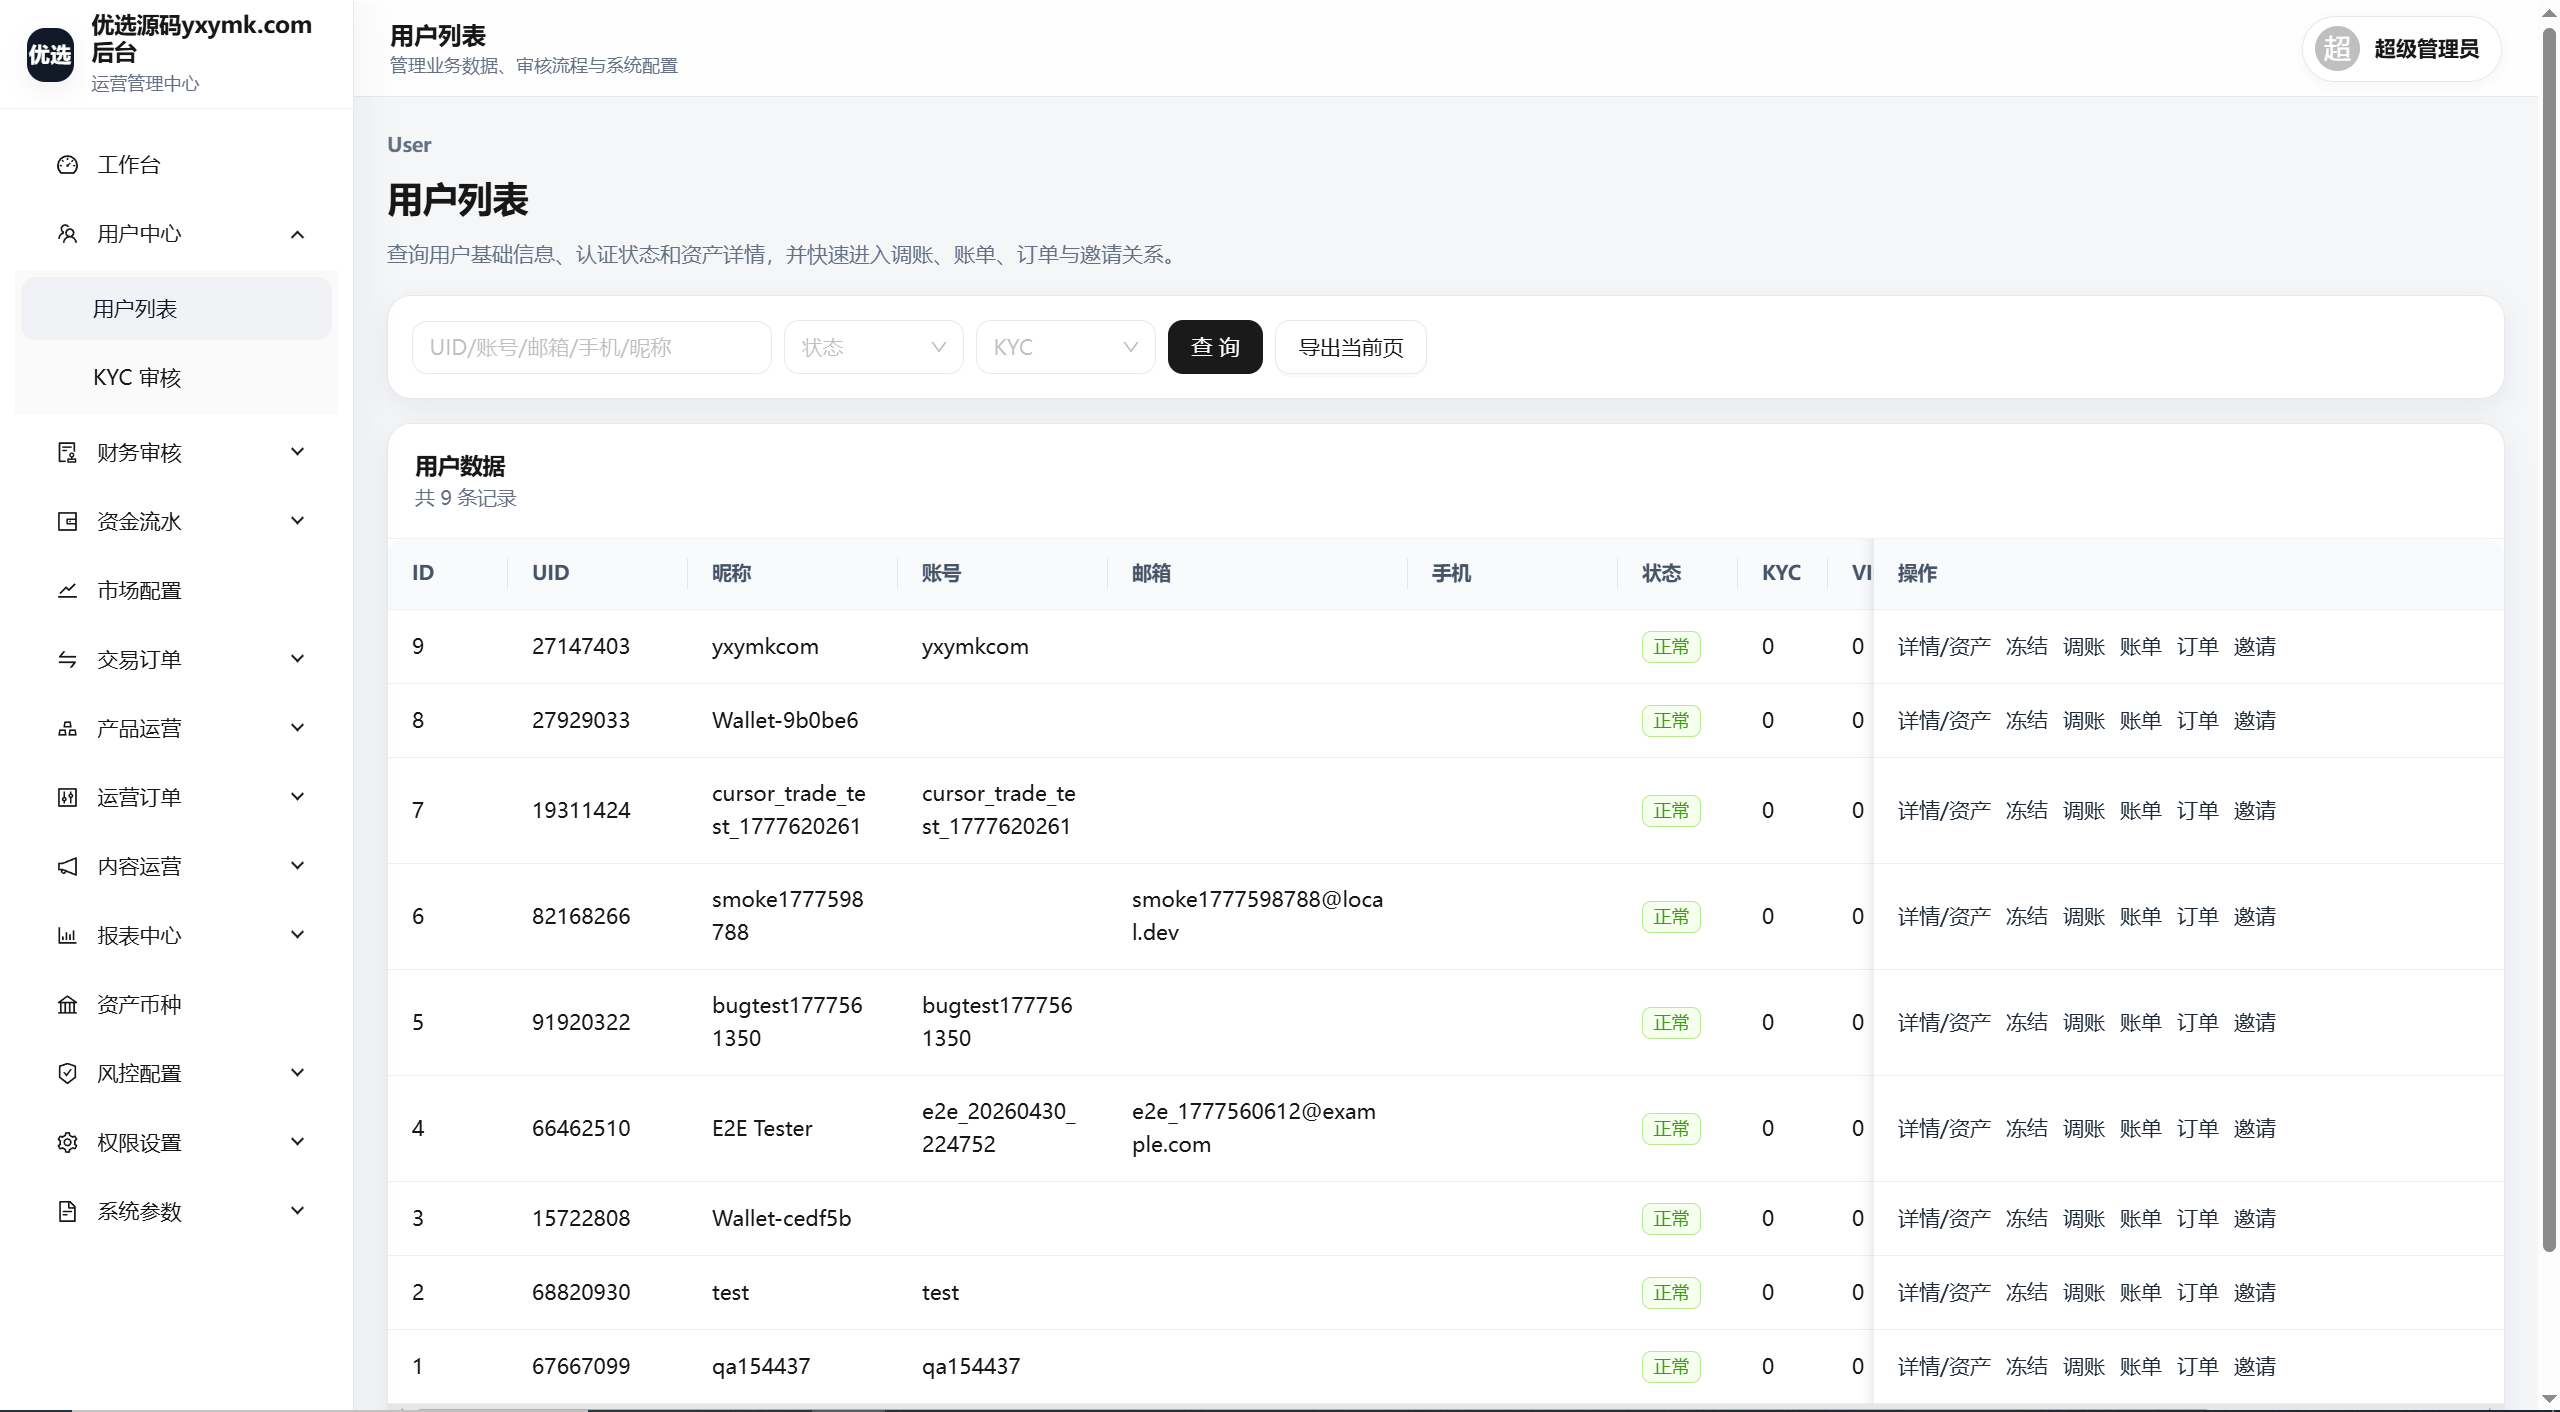Click the UID cell 91920322

pos(581,1023)
